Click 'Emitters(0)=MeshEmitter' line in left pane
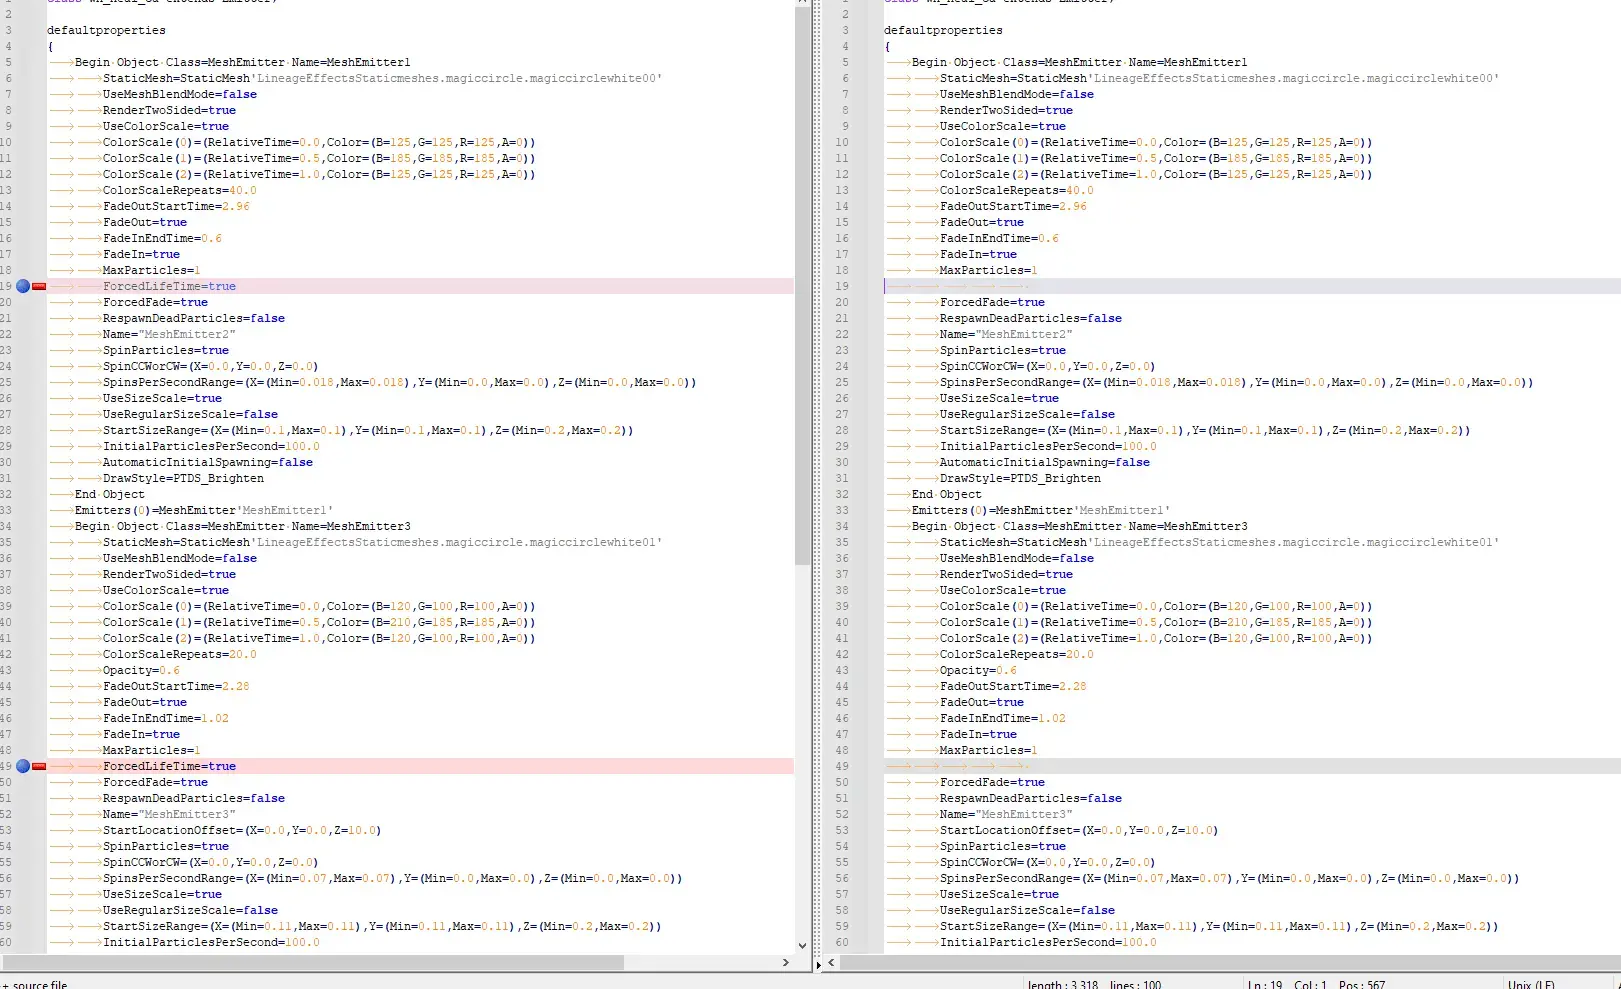The height and width of the screenshot is (989, 1621). [x=204, y=510]
